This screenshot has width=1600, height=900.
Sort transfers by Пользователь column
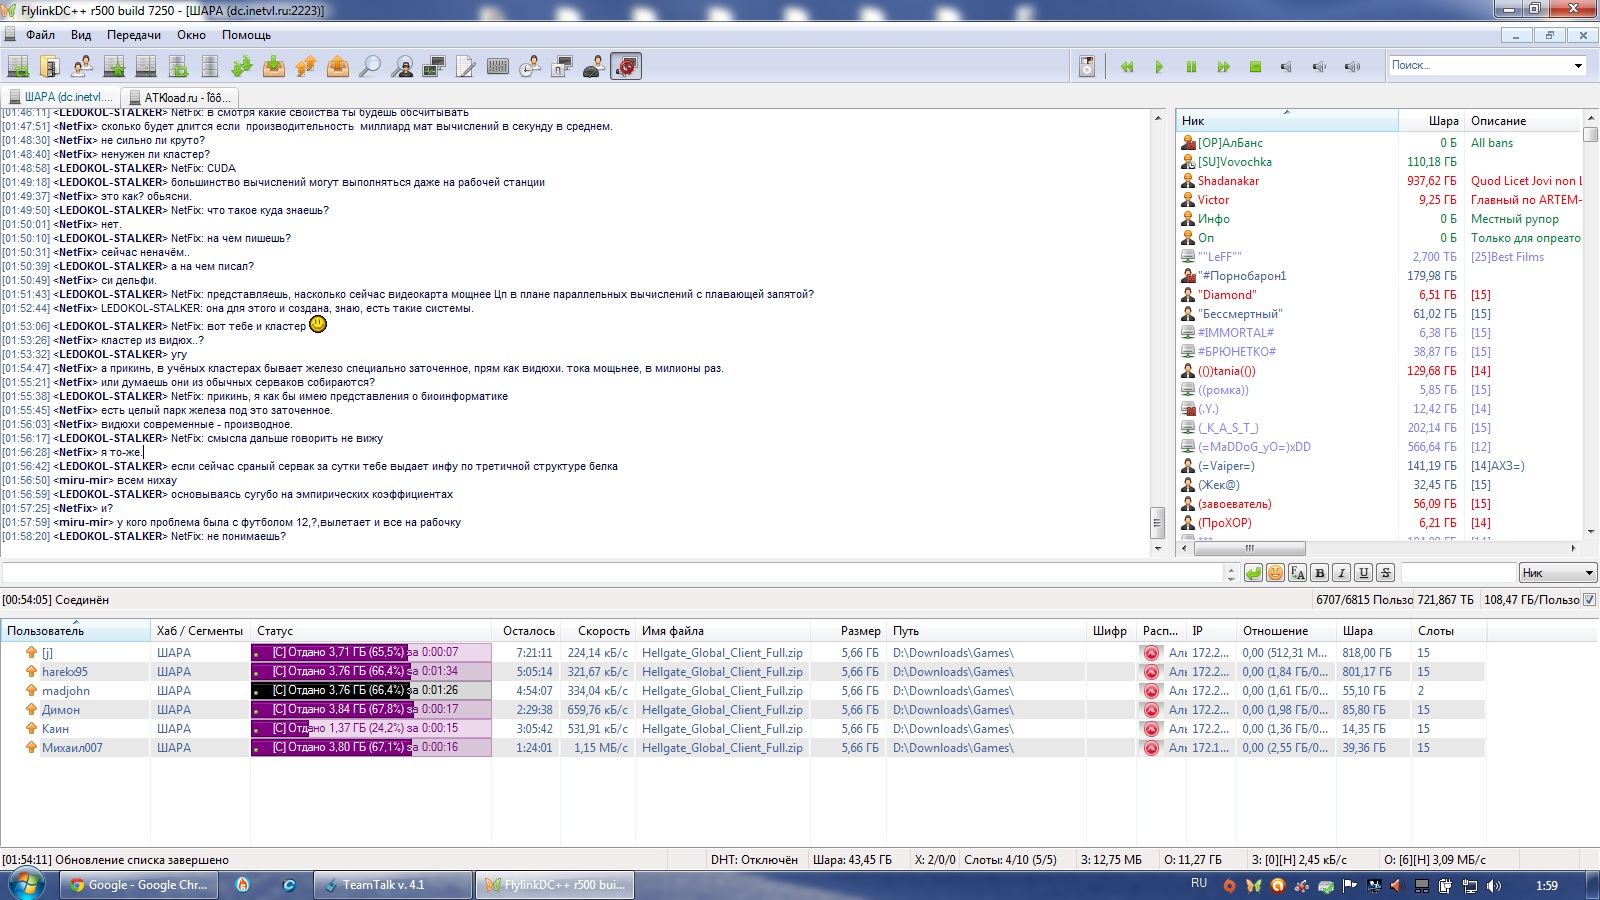[75, 631]
